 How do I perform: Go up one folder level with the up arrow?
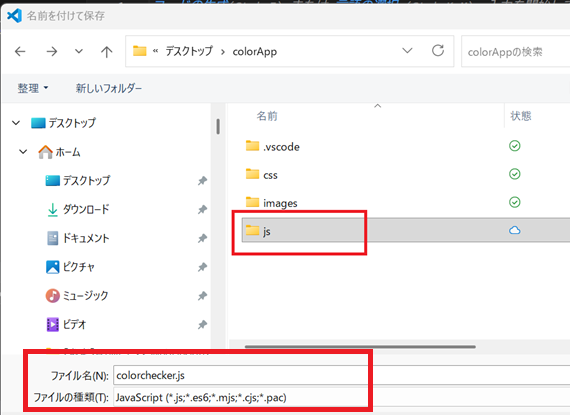pyautogui.click(x=107, y=52)
